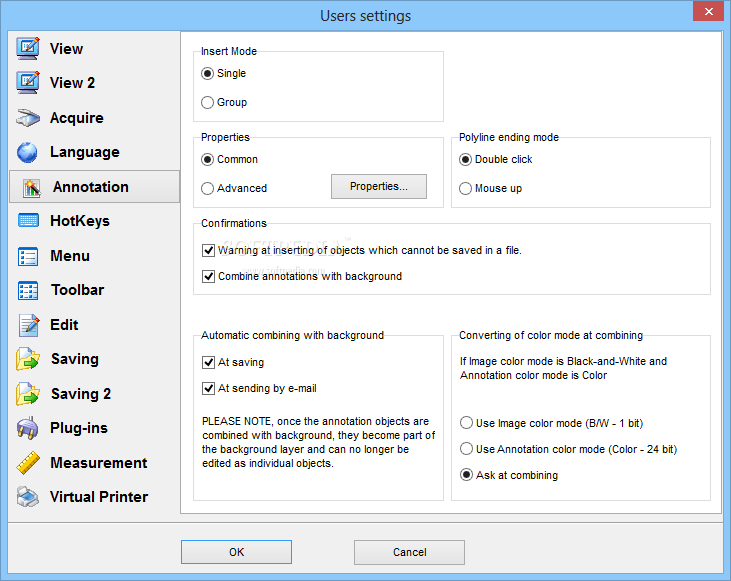This screenshot has width=731, height=581.
Task: Click the Language globe icon
Action: [28, 152]
